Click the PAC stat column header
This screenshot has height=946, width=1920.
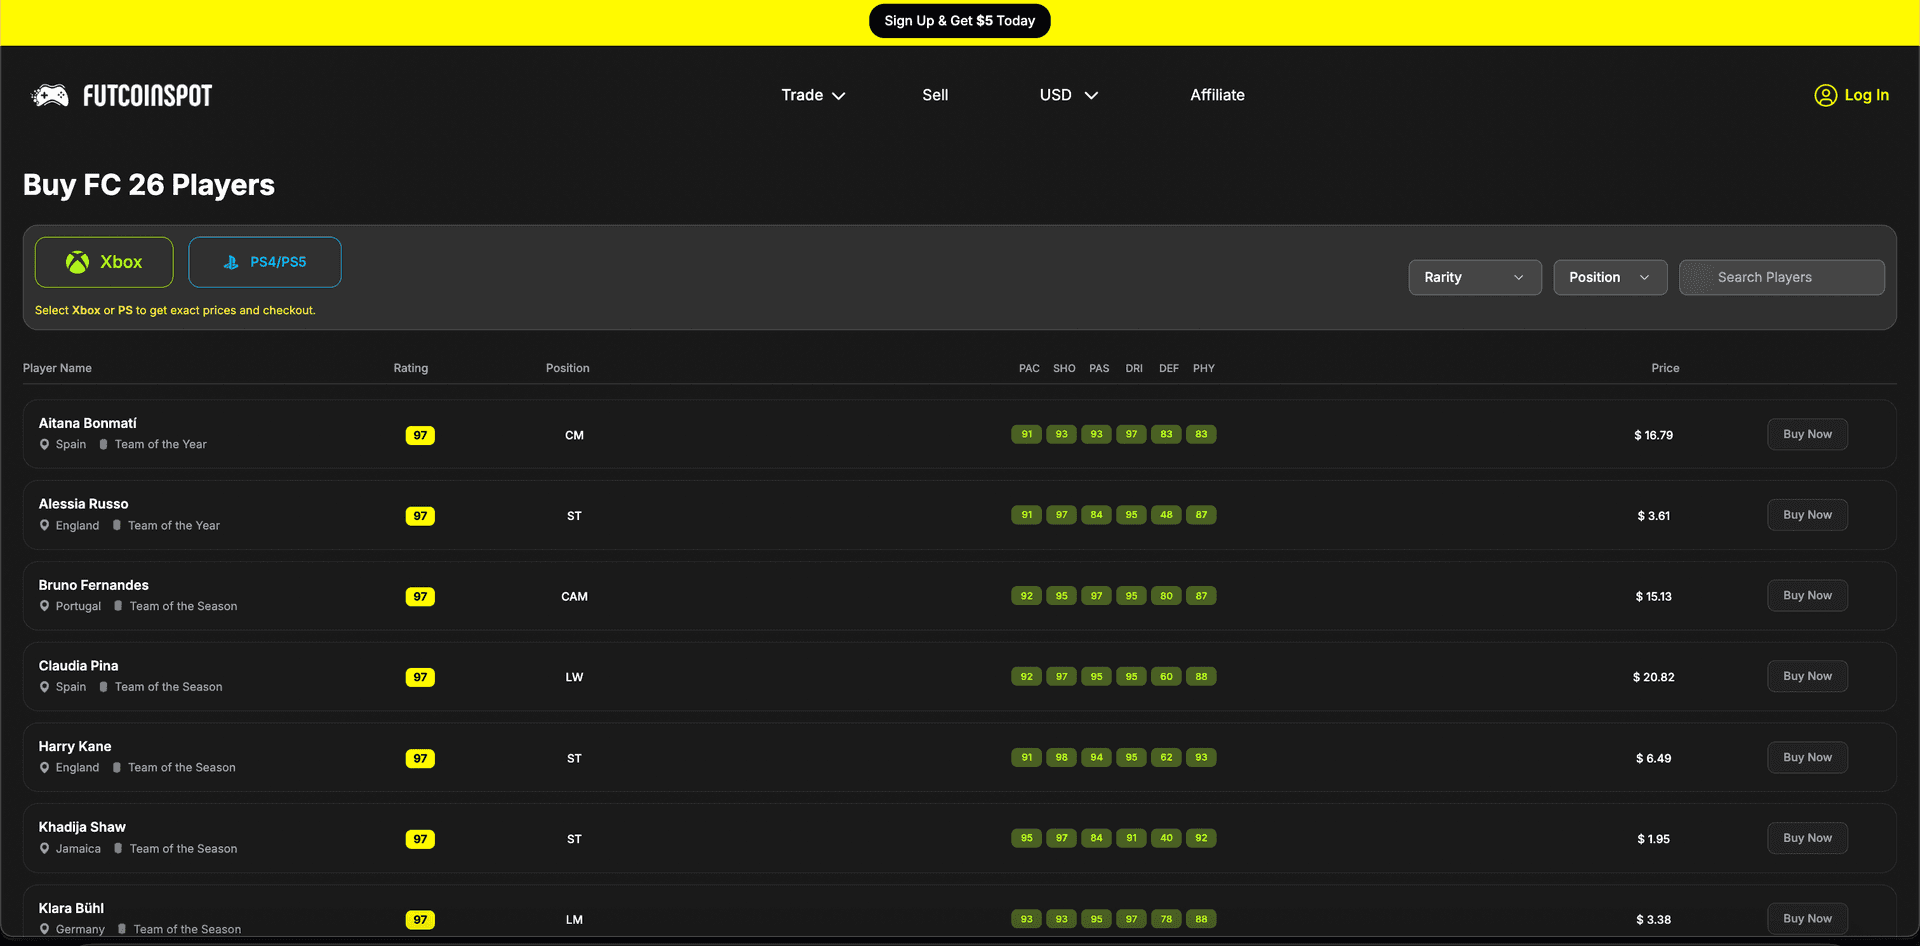[1029, 368]
